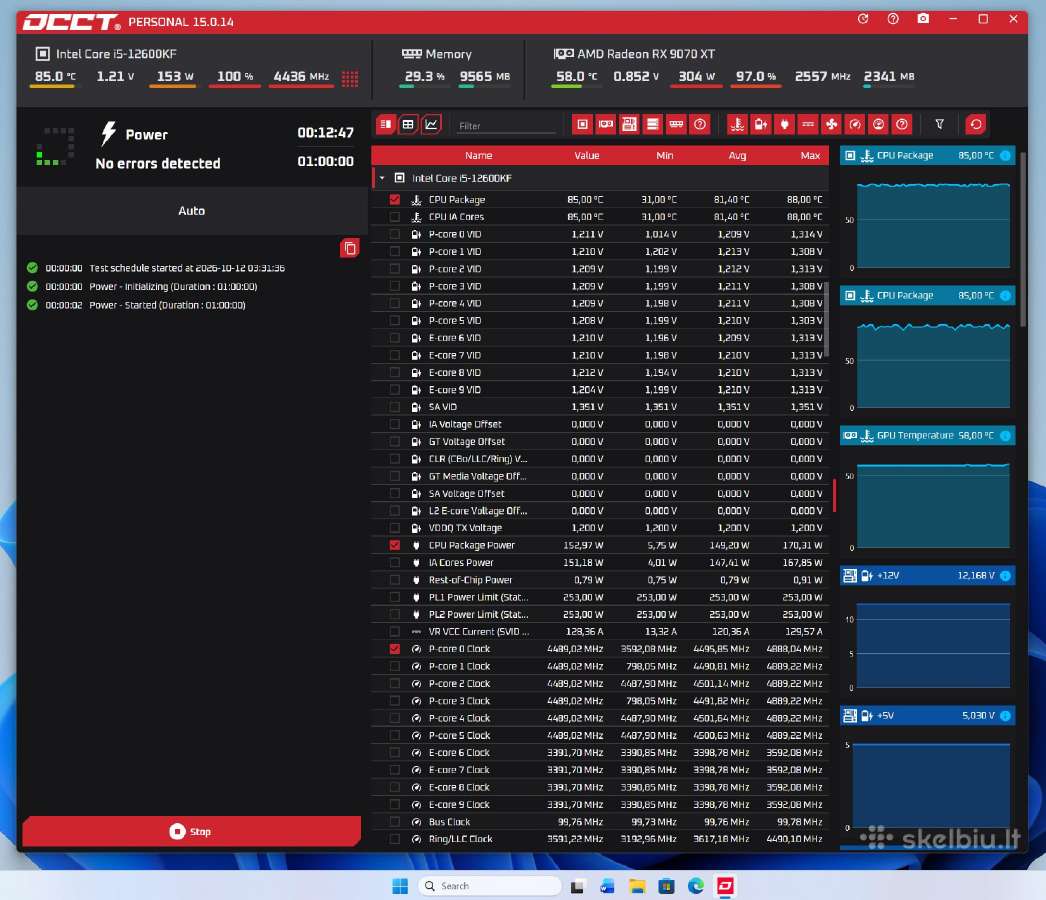1046x900 pixels.
Task: Launch Microsoft Edge from the taskbar
Action: point(696,886)
